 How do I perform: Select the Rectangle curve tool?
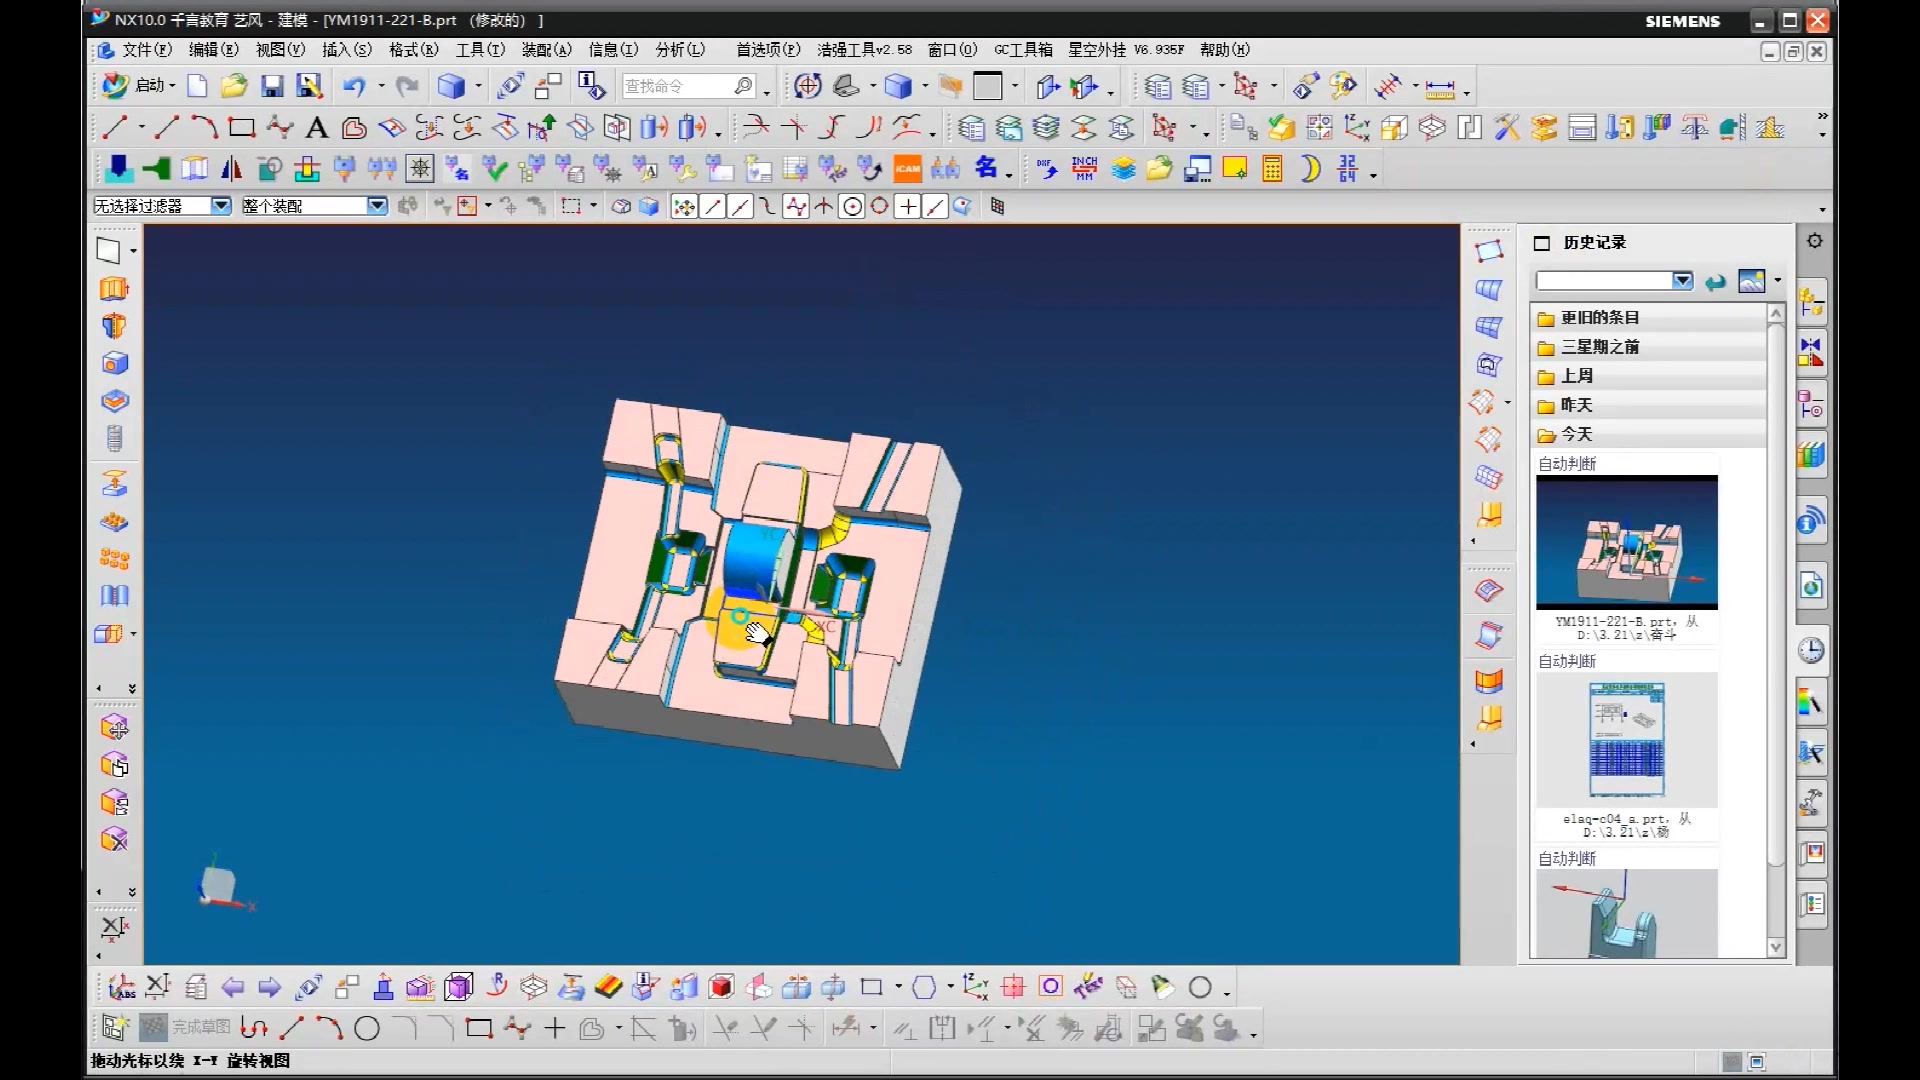point(241,128)
